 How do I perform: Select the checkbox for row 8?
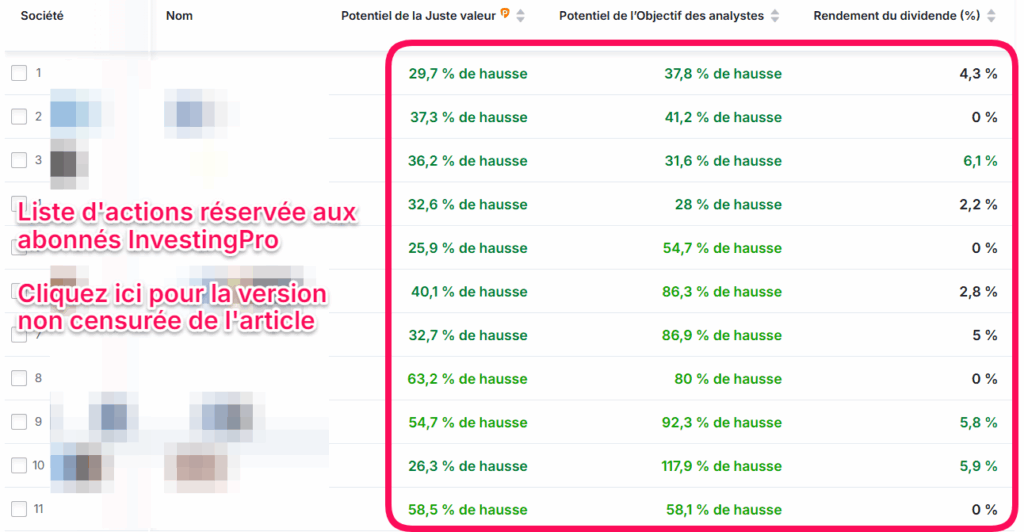[x=19, y=379]
